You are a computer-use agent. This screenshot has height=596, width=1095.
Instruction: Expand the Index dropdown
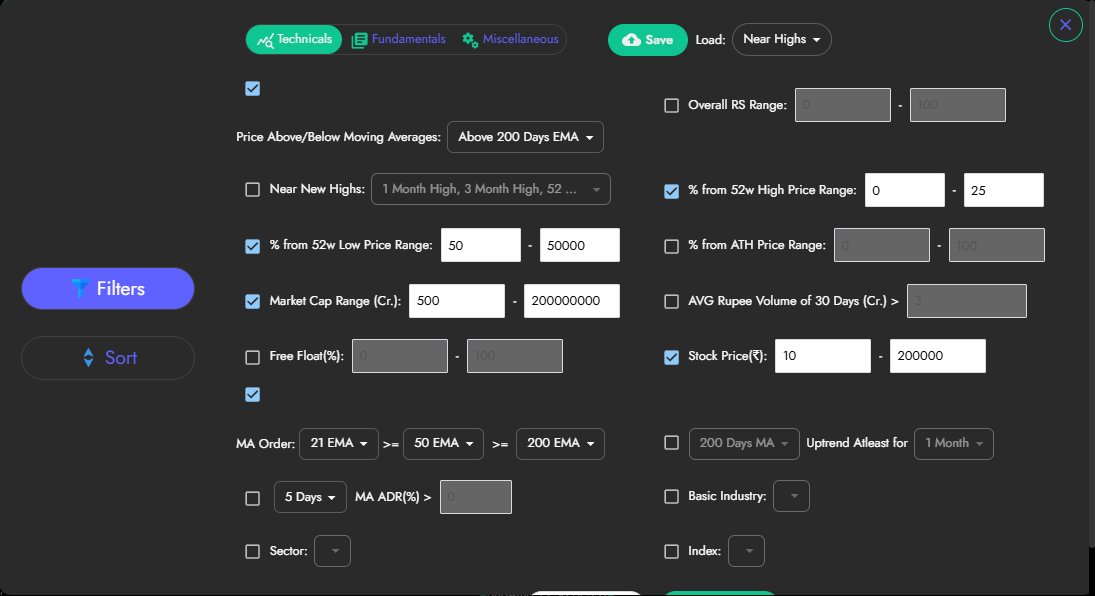[747, 551]
